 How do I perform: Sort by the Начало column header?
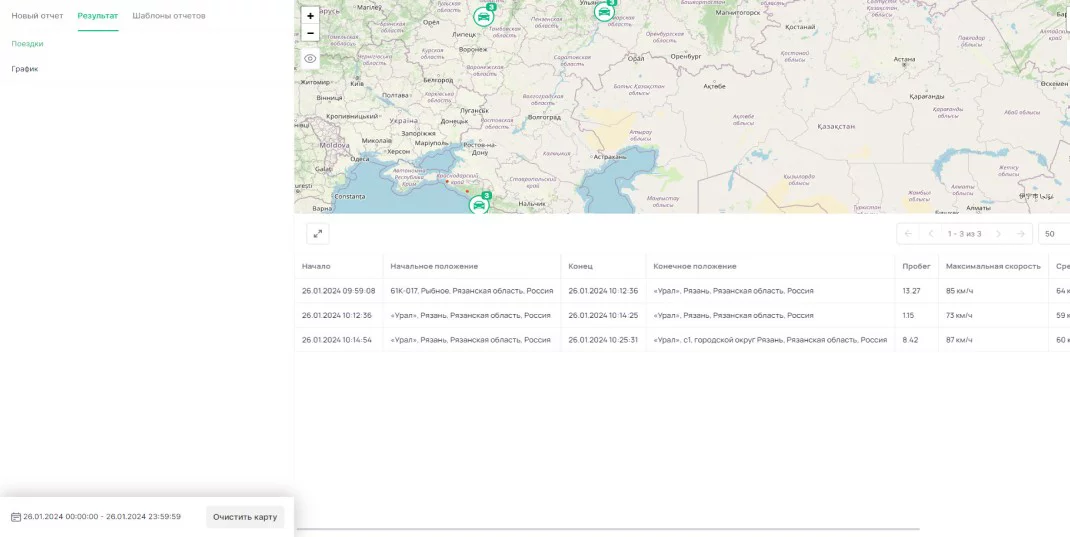(x=316, y=266)
